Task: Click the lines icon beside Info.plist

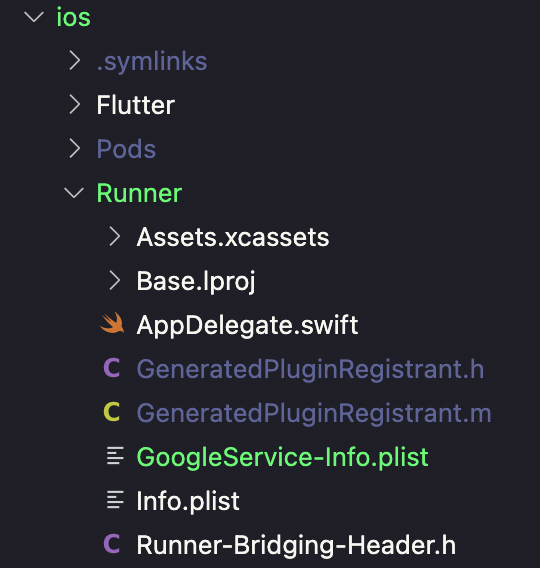Action: [115, 500]
